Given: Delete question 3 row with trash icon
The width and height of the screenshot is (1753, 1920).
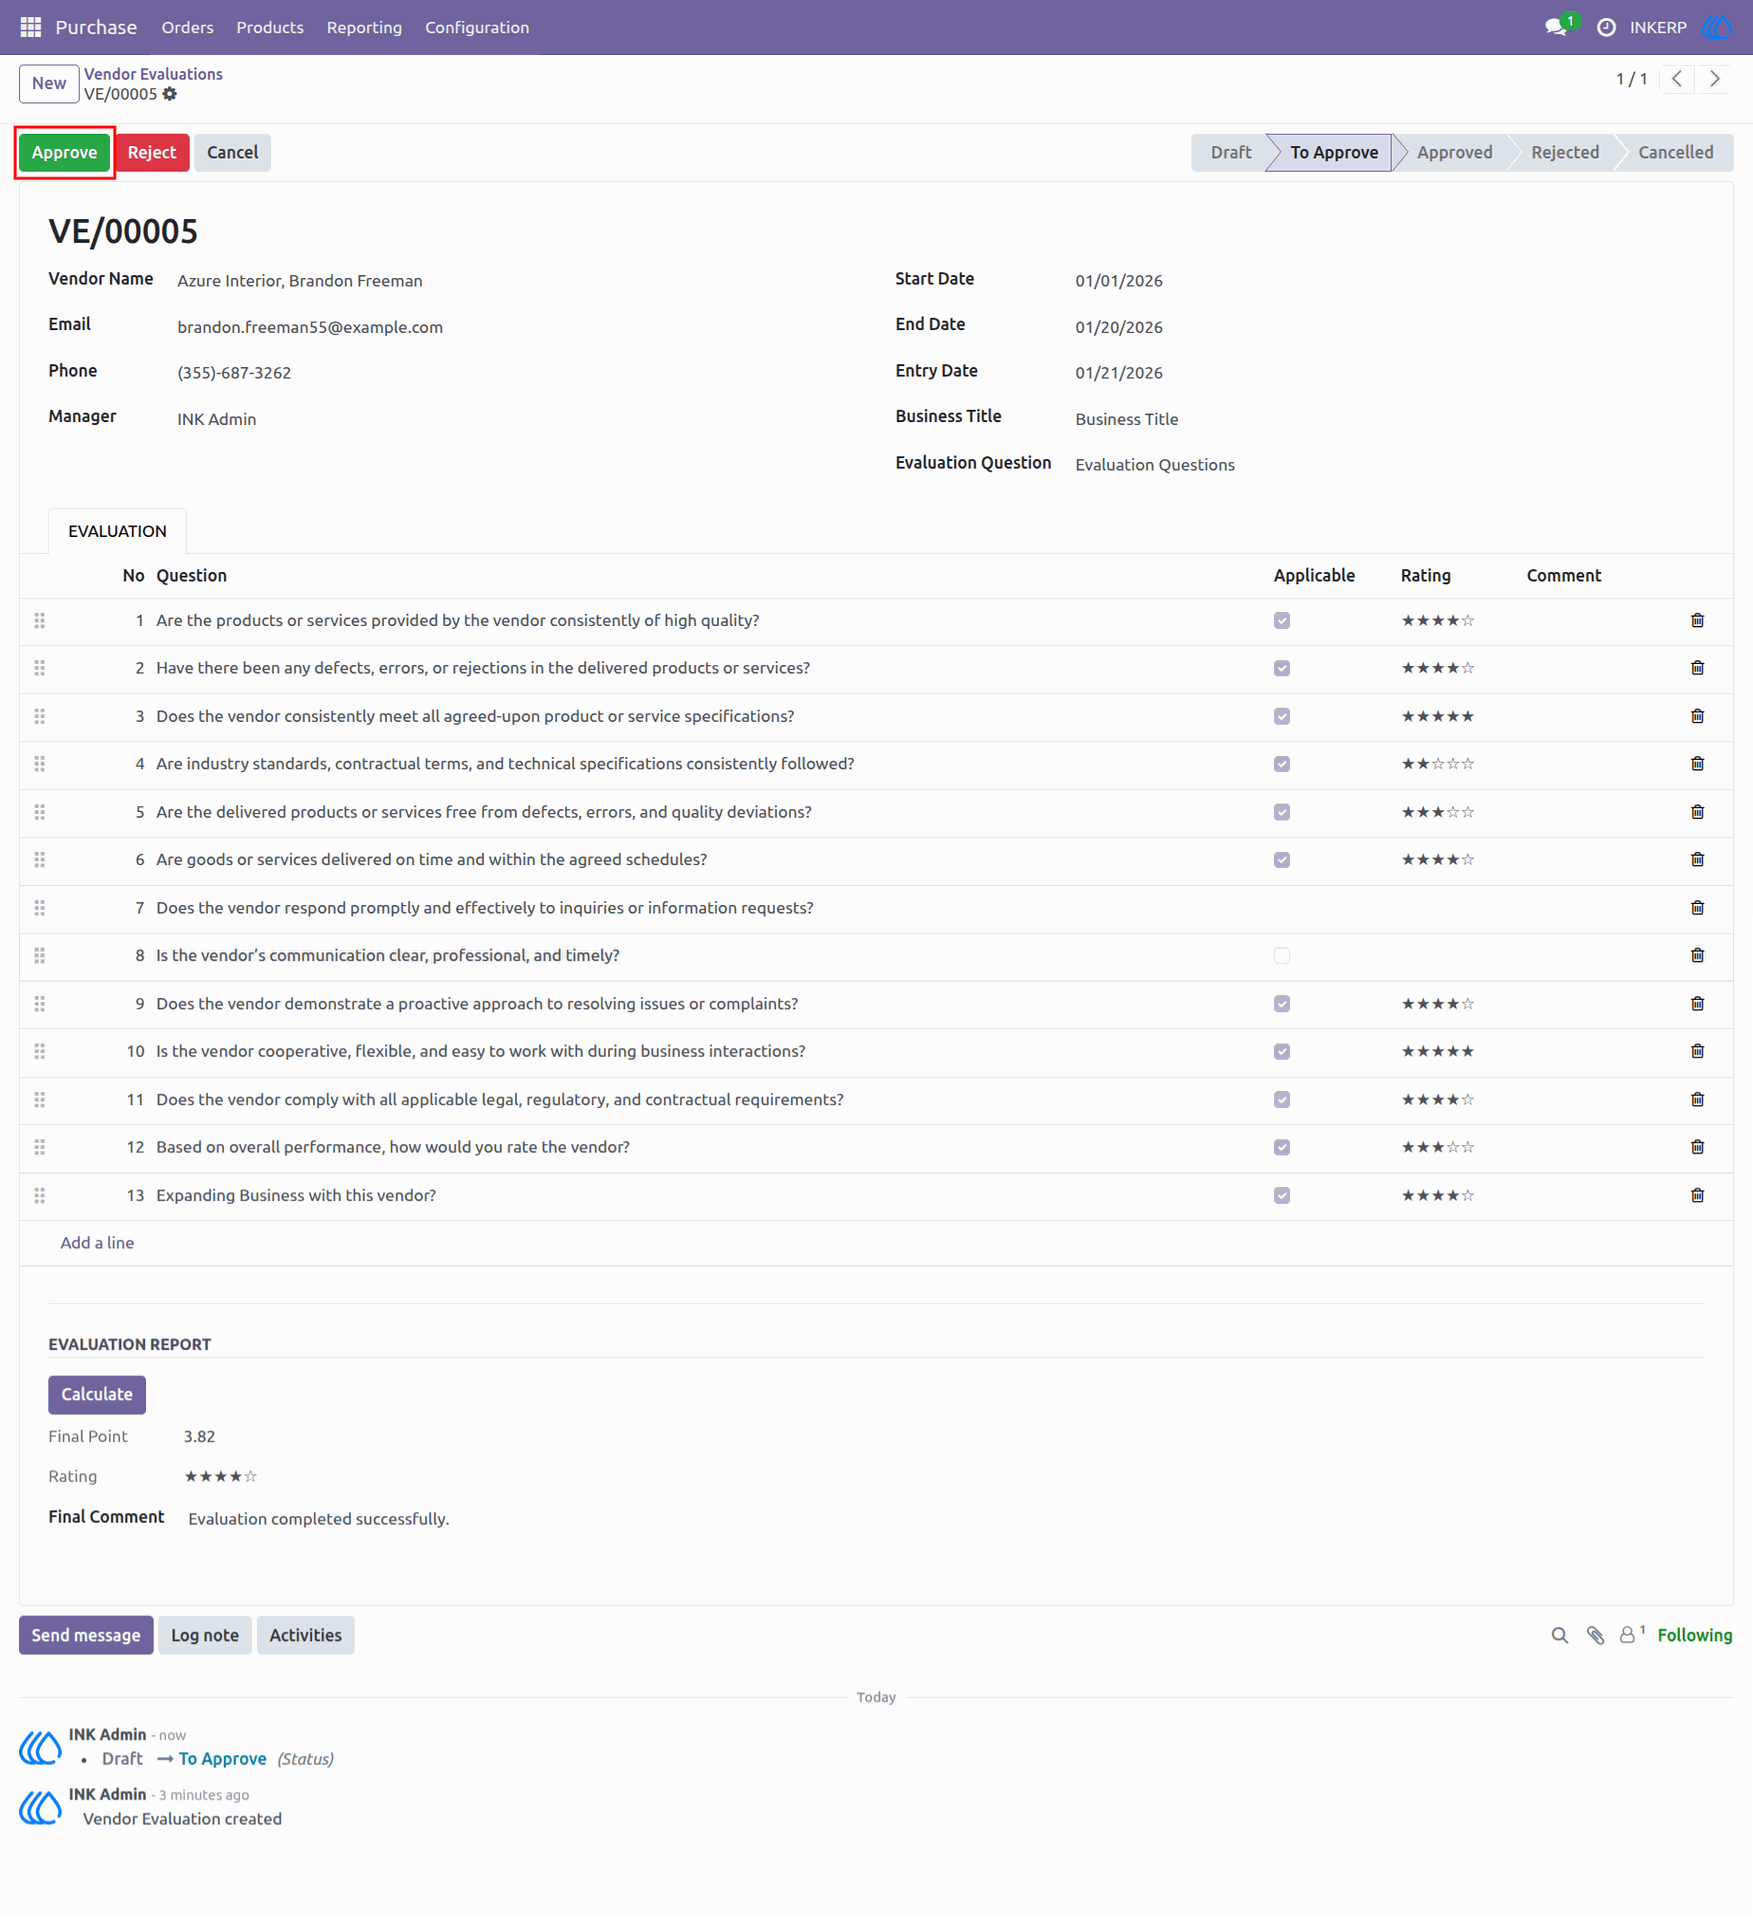Looking at the screenshot, I should click(x=1697, y=717).
